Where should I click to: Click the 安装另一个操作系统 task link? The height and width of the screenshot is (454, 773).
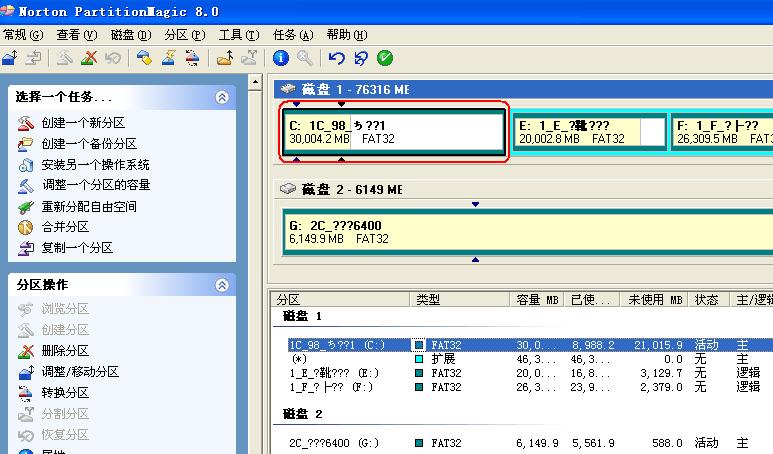tap(96, 165)
